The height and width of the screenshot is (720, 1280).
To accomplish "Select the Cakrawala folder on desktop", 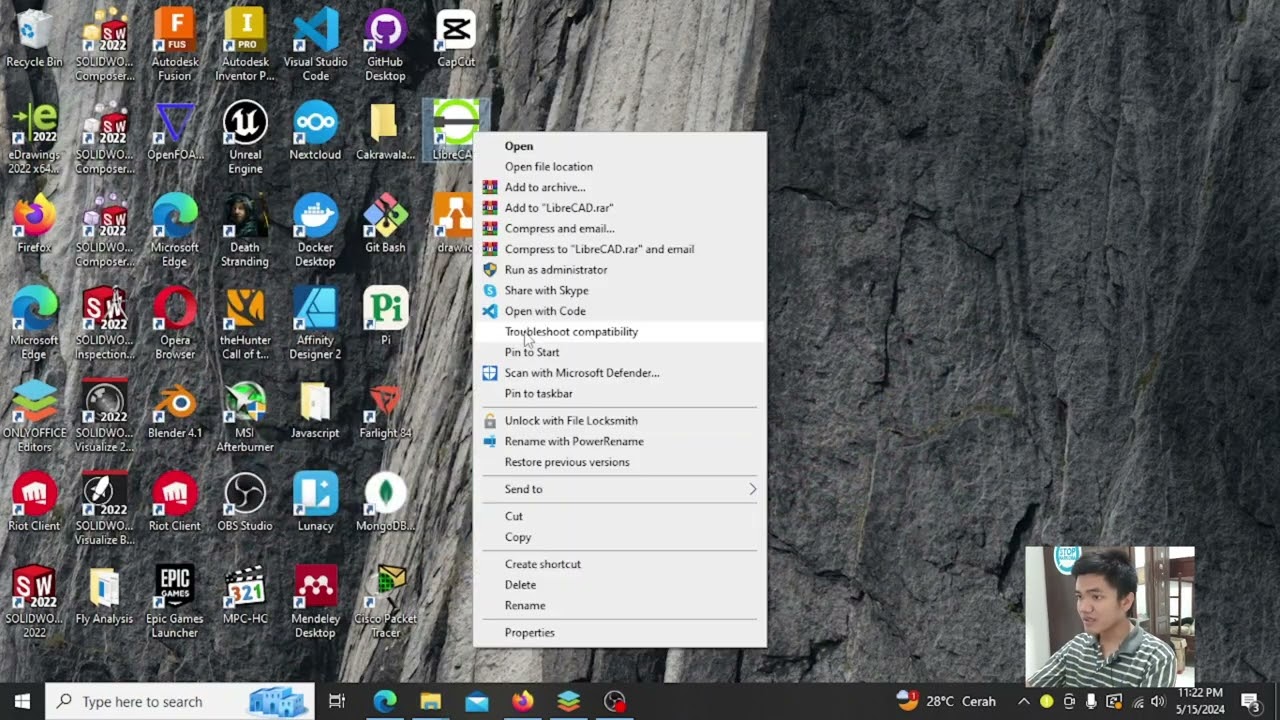I will click(385, 132).
